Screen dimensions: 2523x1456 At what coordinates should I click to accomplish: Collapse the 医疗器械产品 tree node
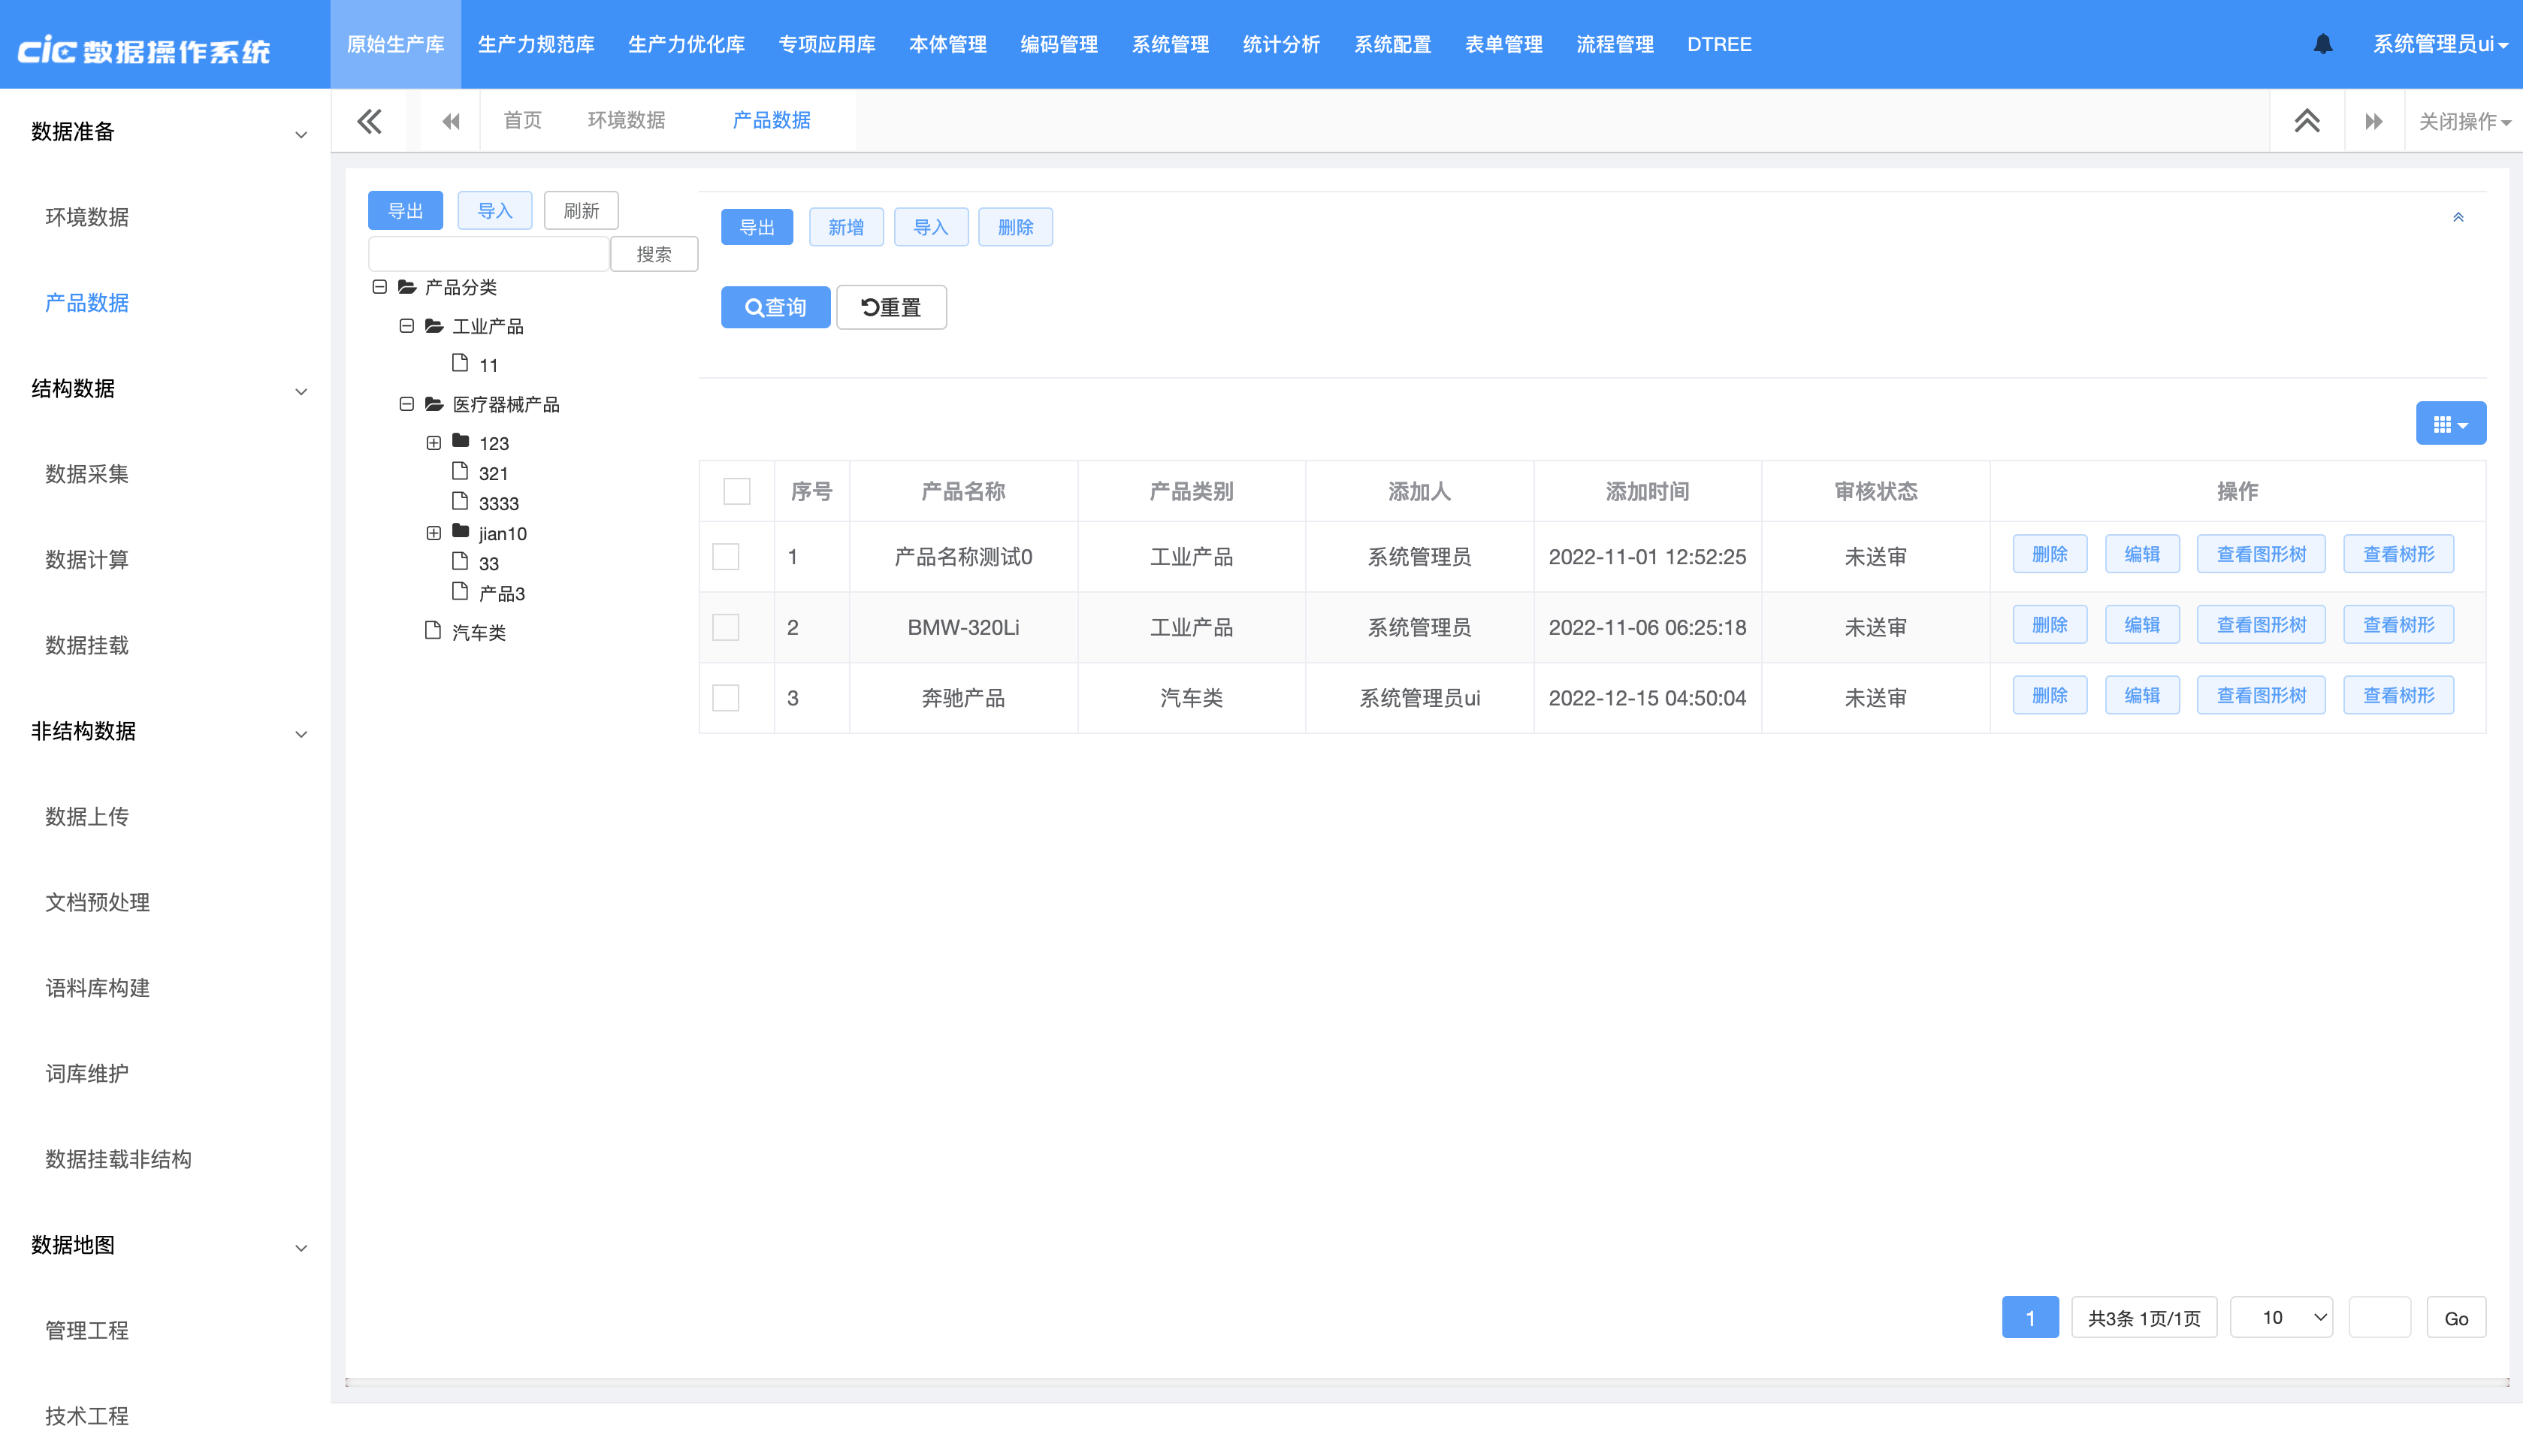pyautogui.click(x=406, y=404)
